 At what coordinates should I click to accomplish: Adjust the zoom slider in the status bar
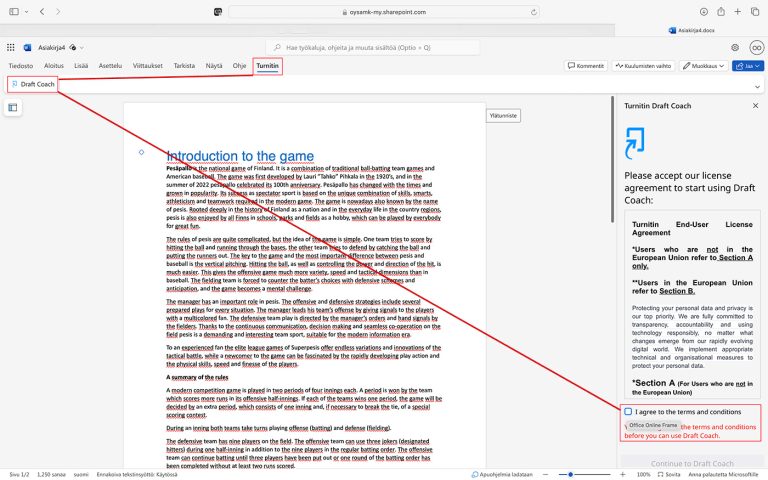(x=571, y=473)
